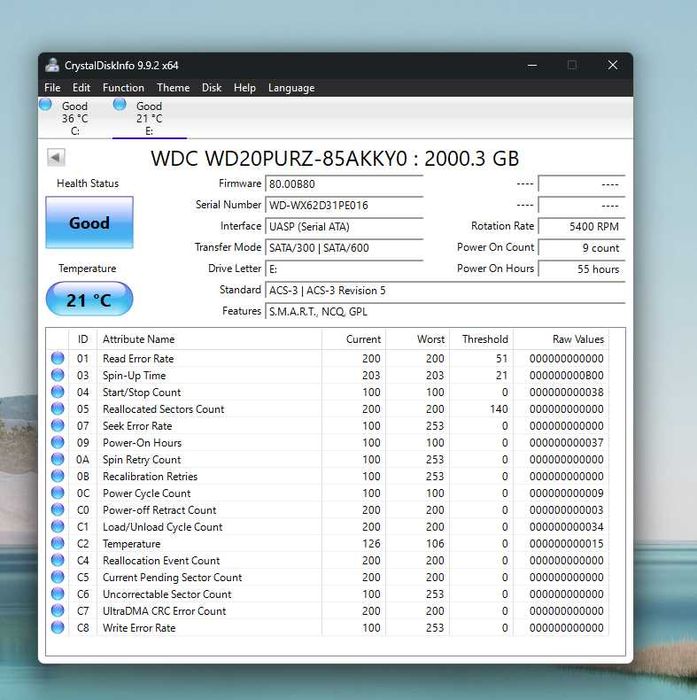Click the disk model title text

pos(335,158)
